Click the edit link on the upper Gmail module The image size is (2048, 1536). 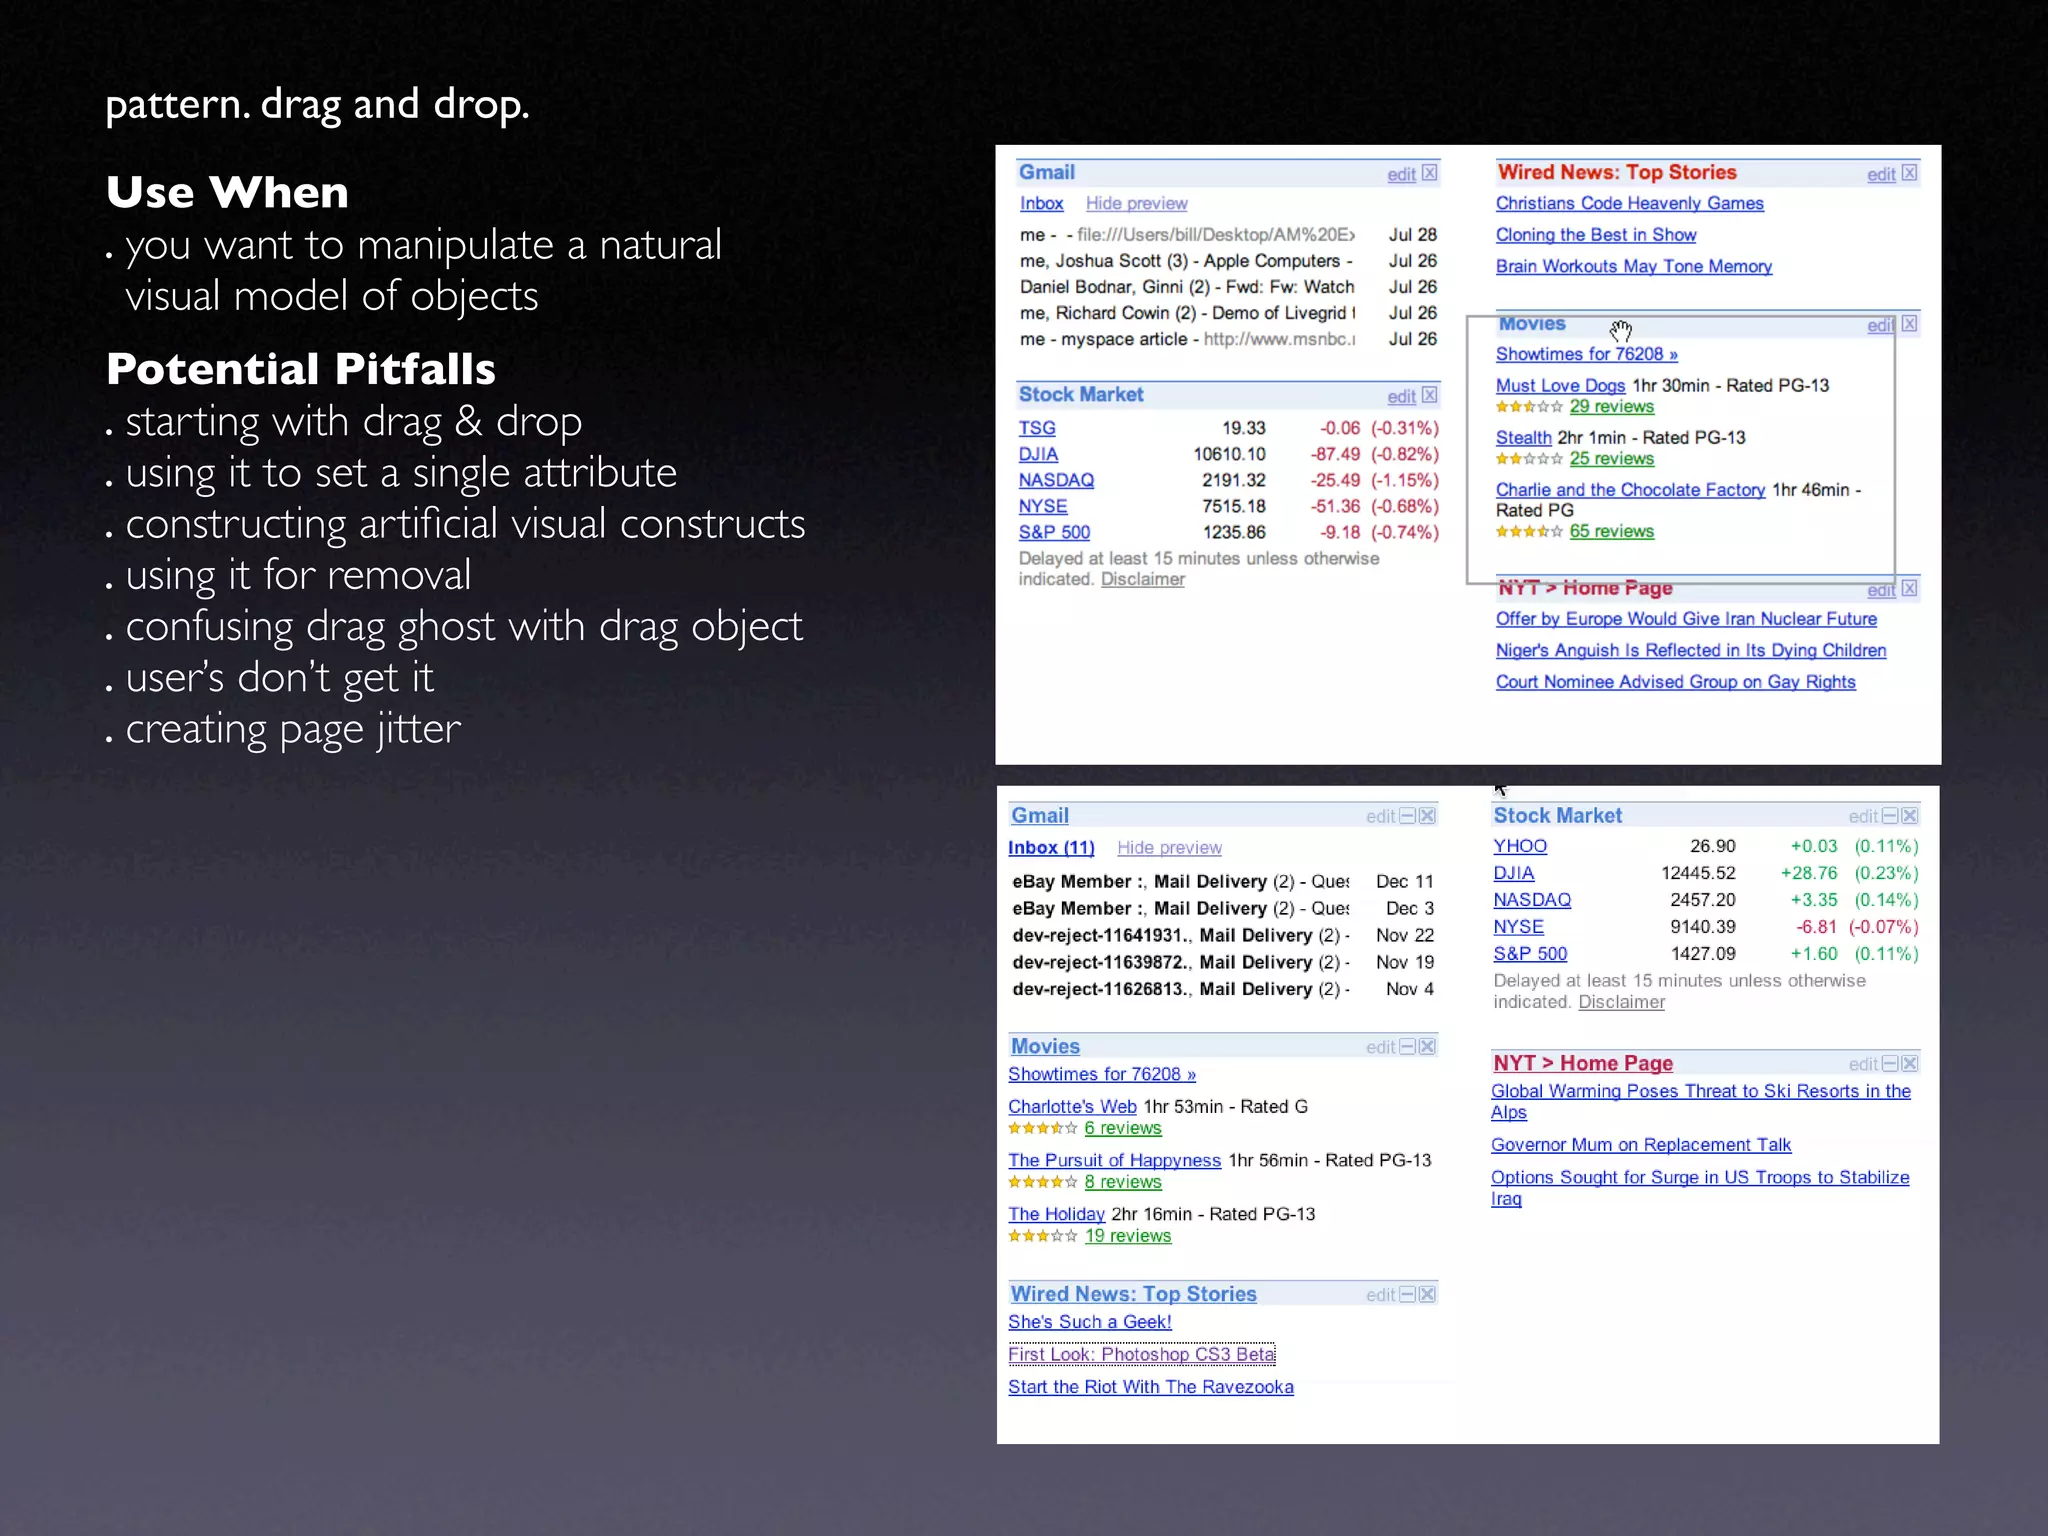[1401, 174]
